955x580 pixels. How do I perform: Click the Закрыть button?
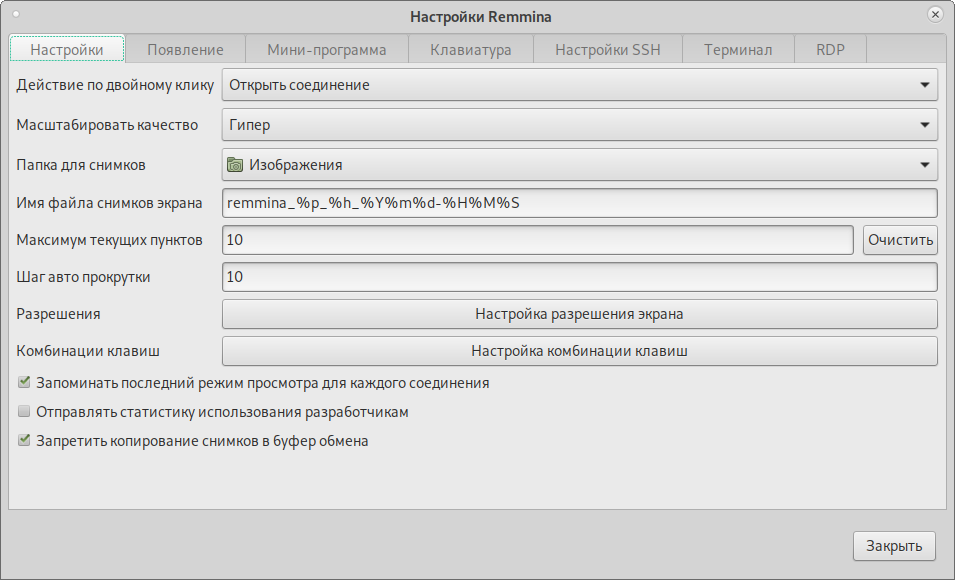[894, 546]
